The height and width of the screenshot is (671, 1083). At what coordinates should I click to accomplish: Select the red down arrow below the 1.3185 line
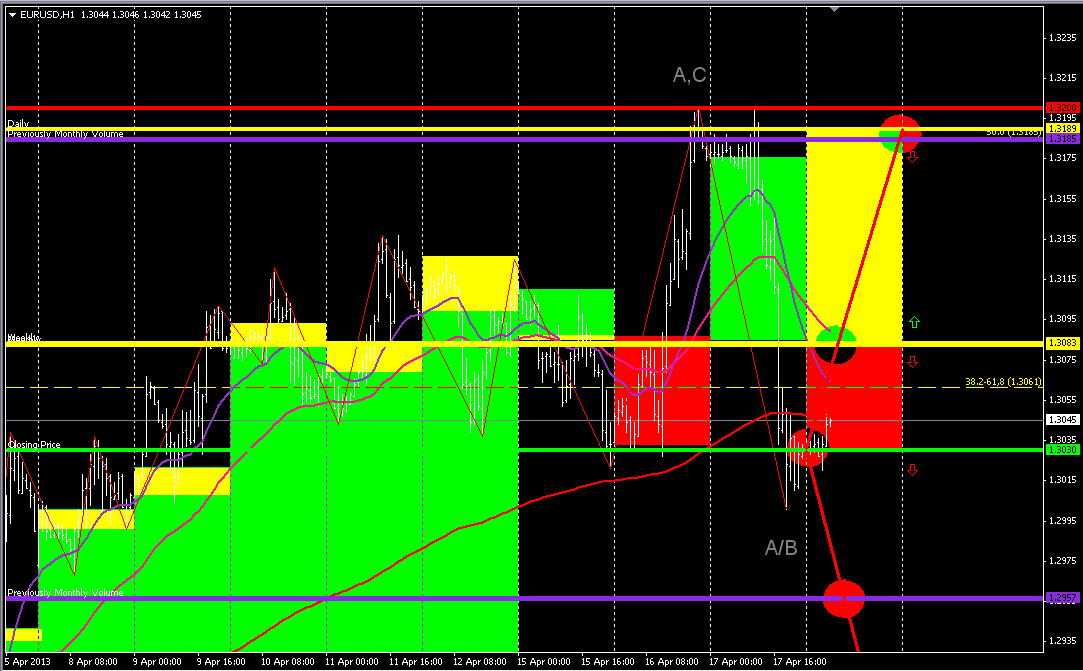click(912, 158)
